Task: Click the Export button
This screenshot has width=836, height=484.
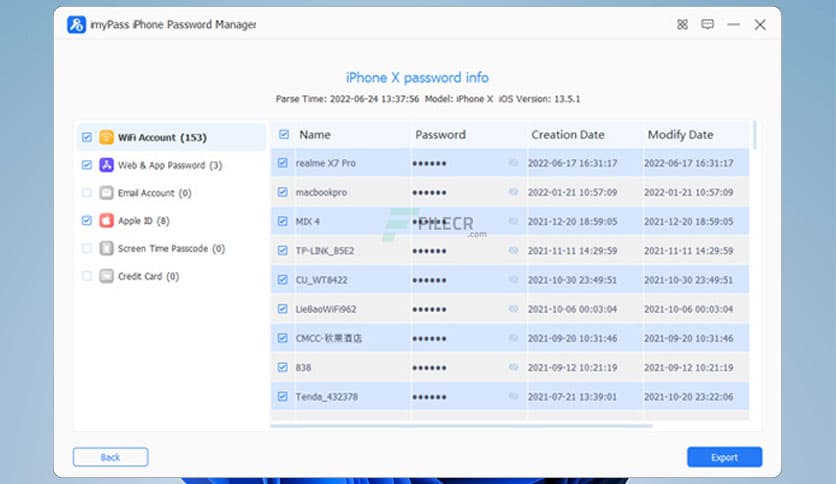Action: click(x=725, y=457)
